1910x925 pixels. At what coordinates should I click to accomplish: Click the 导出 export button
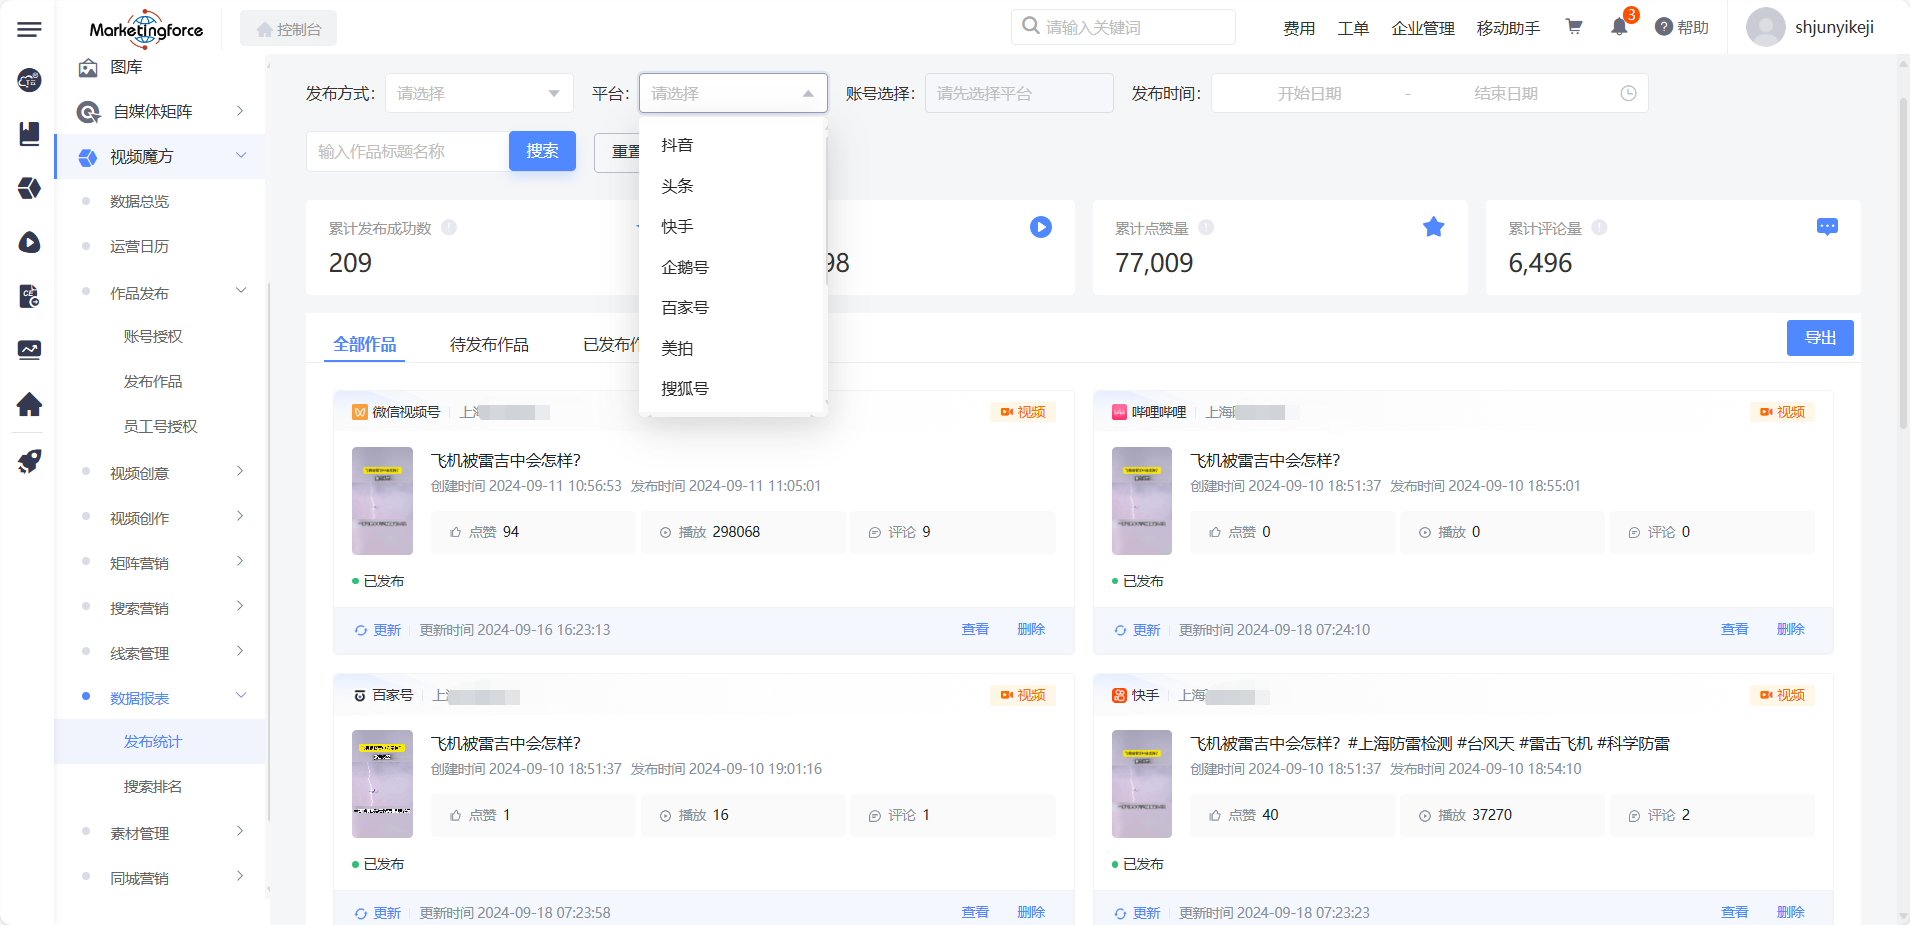tap(1819, 338)
